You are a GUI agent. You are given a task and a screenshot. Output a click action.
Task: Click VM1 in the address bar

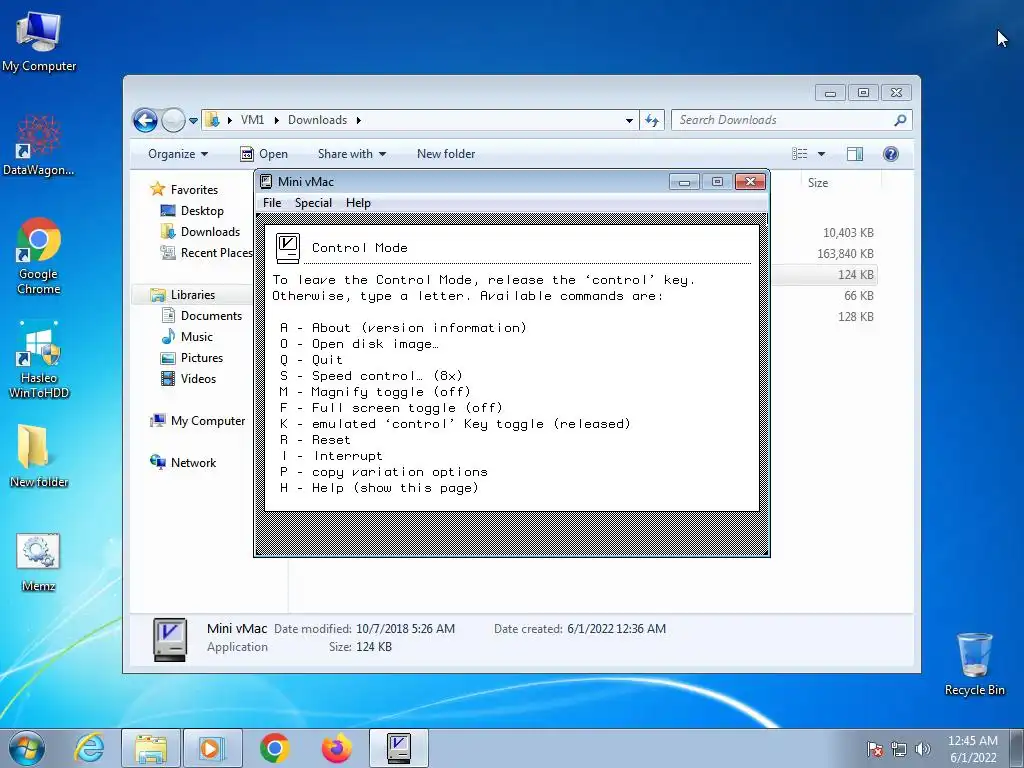point(252,120)
